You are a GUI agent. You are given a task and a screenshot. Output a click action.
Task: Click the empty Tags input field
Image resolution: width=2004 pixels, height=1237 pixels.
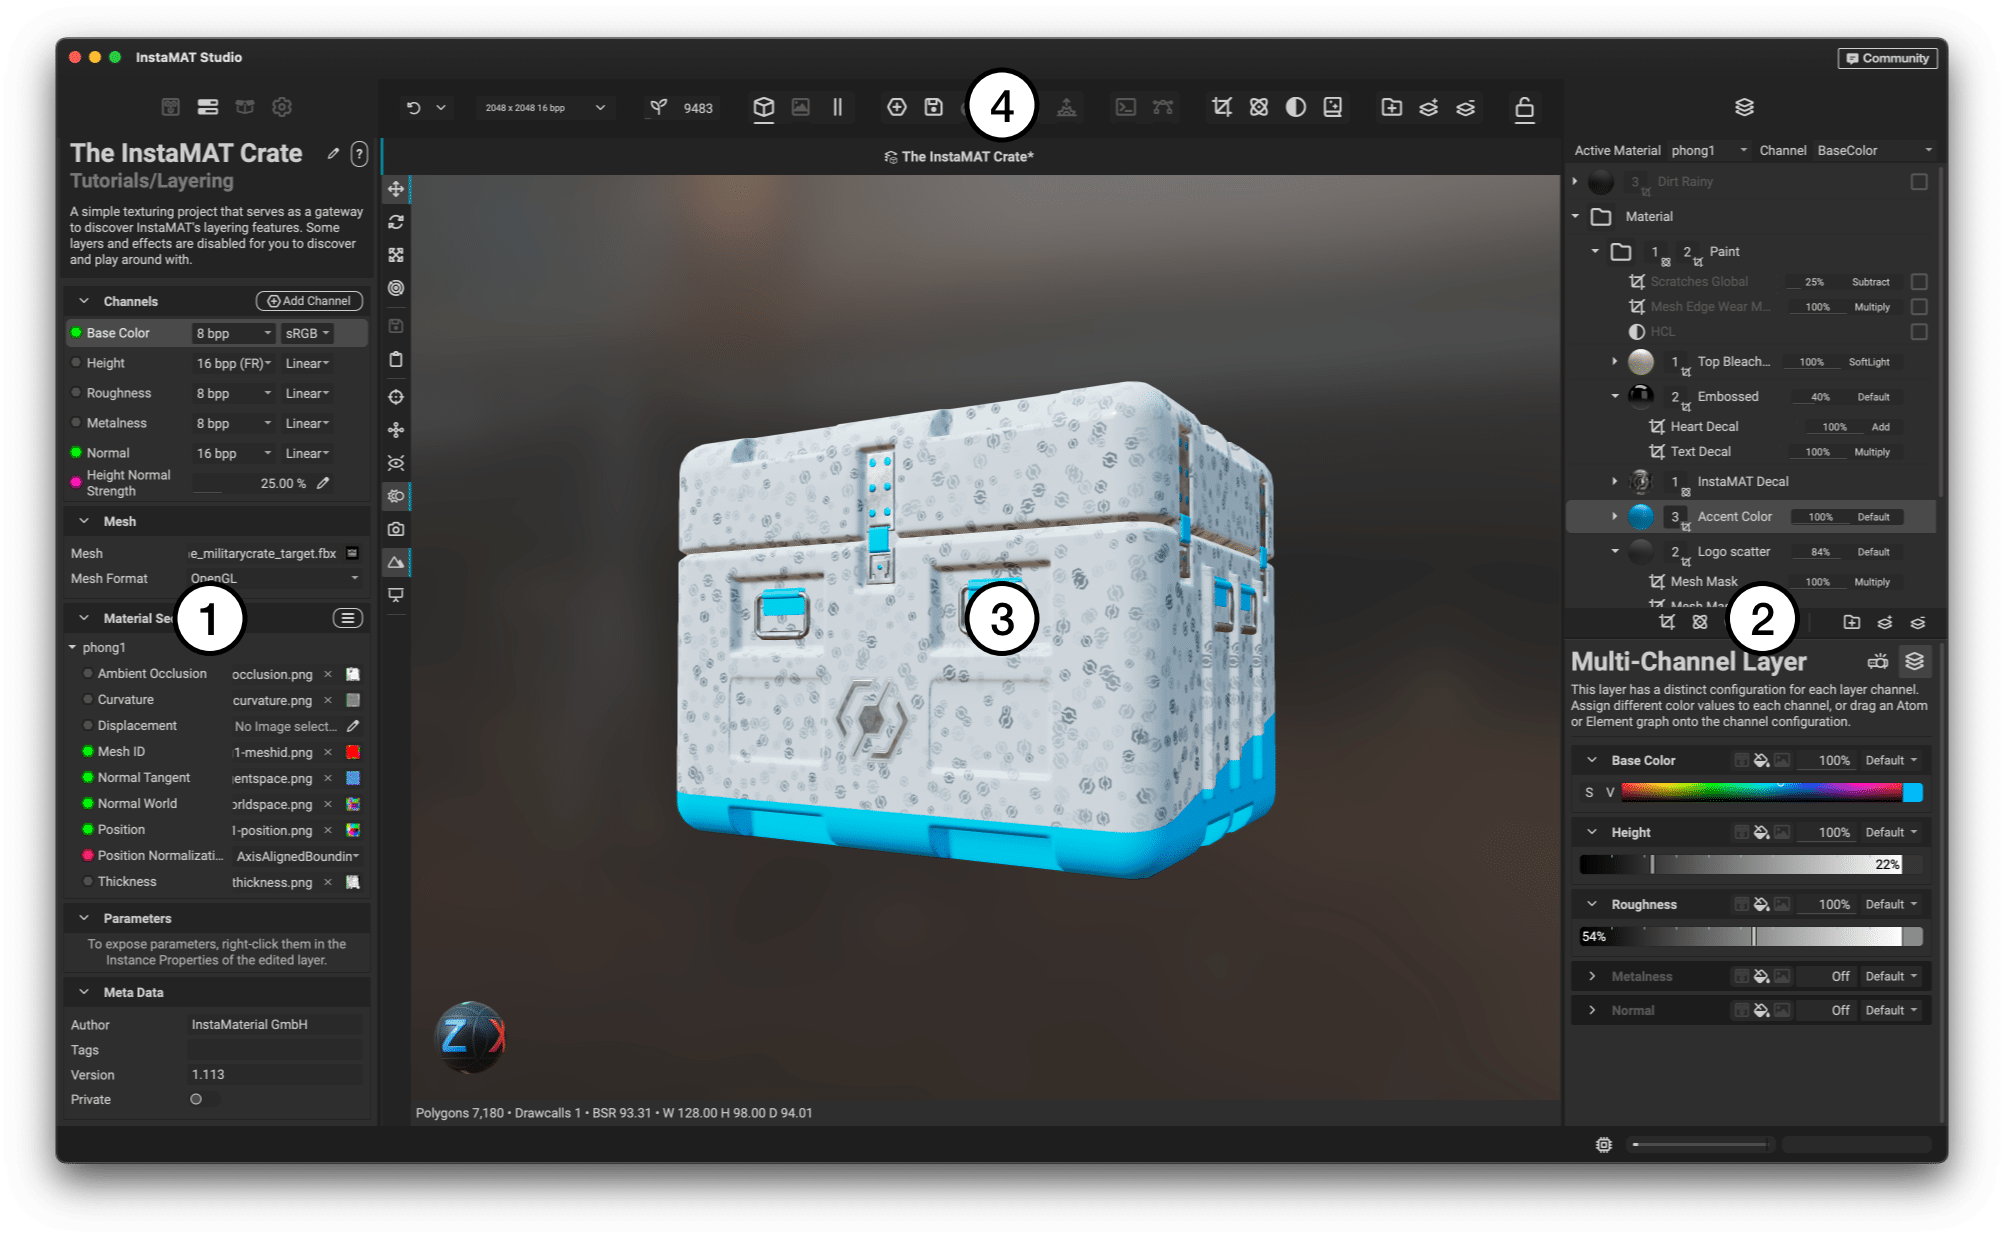pos(275,1049)
